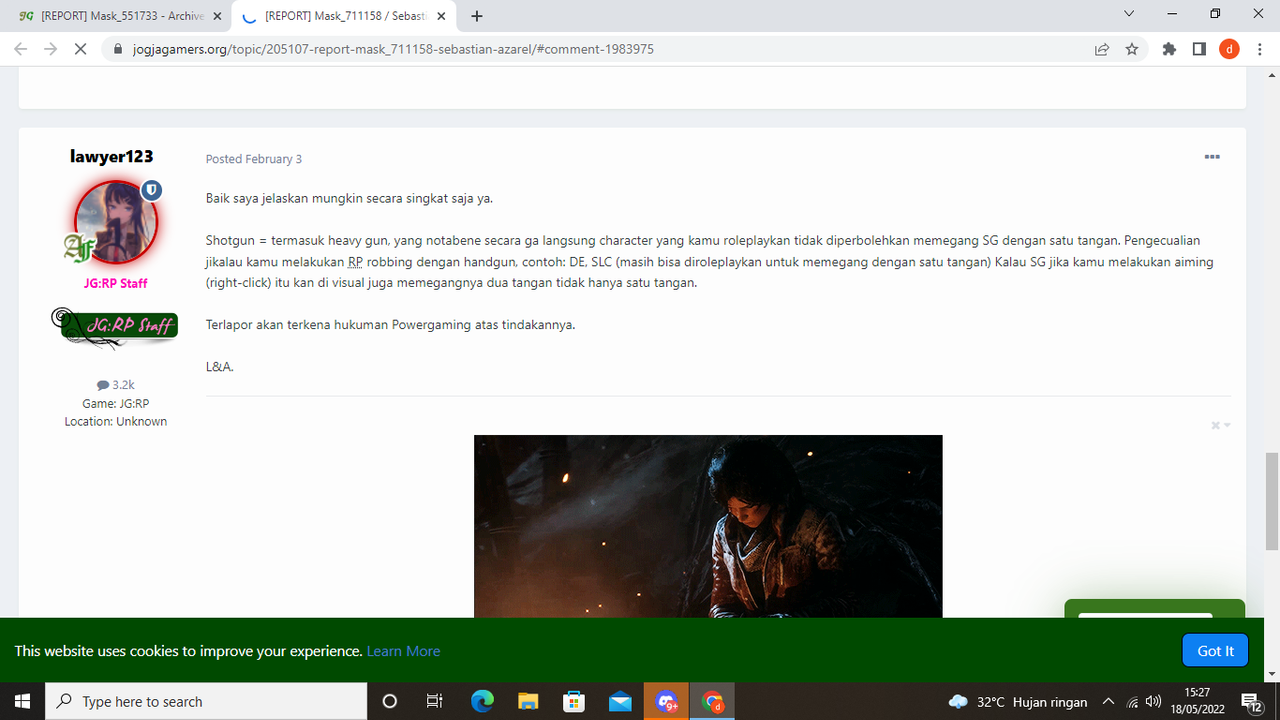Click the text 'Game: JG:RP'
Image resolution: width=1280 pixels, height=720 pixels.
click(x=116, y=403)
